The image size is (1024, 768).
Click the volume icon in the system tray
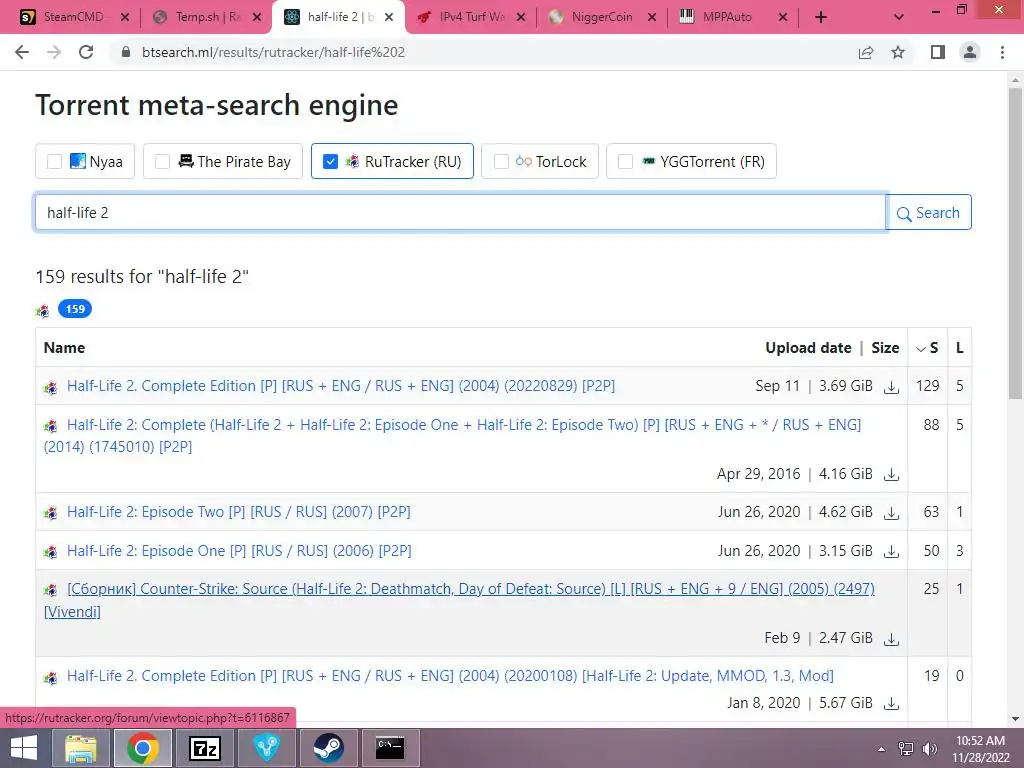click(929, 748)
